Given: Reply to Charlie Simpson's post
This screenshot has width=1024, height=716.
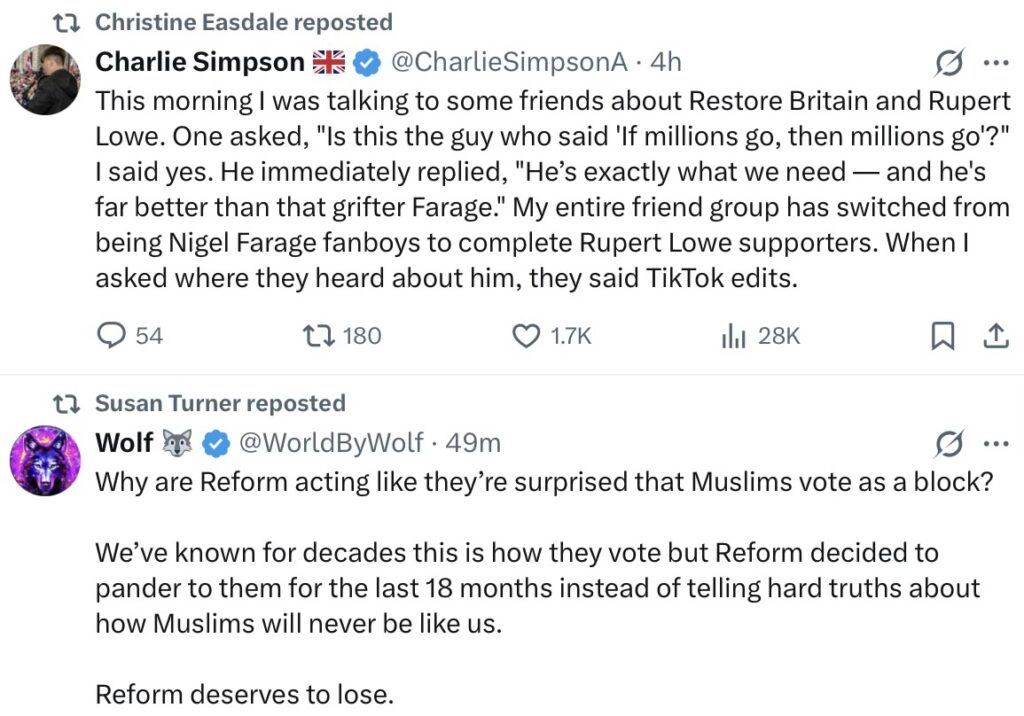Looking at the screenshot, I should [112, 336].
